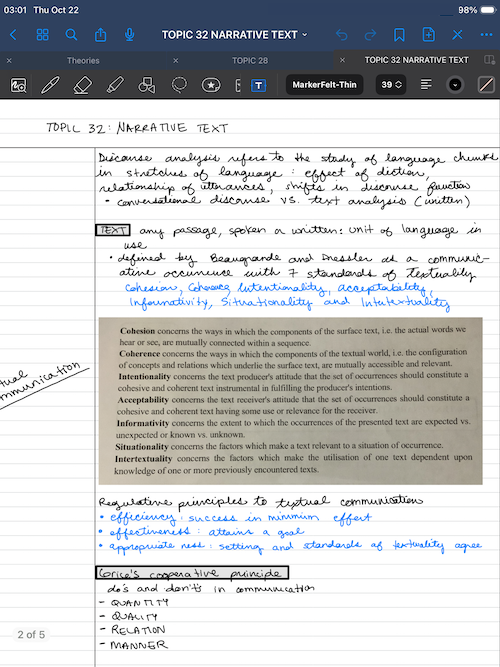Open the black text color swatch
This screenshot has width=500, height=667.
pos(454,85)
